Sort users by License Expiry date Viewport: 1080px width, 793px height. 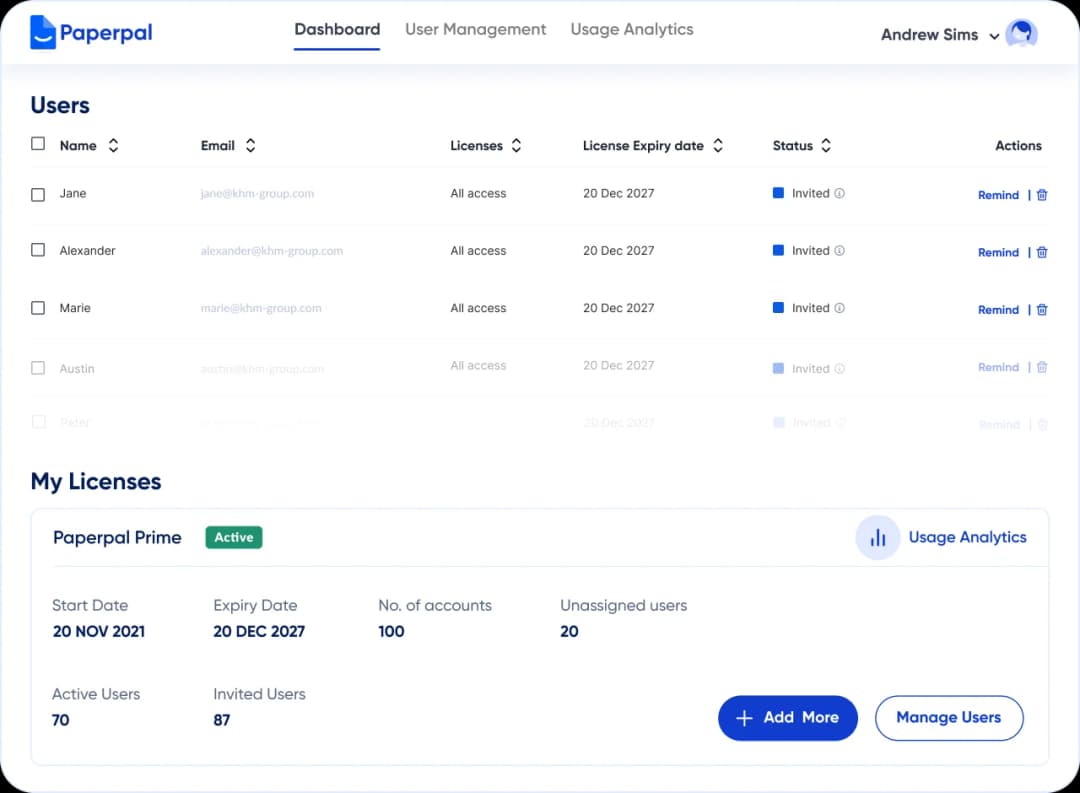pos(718,145)
